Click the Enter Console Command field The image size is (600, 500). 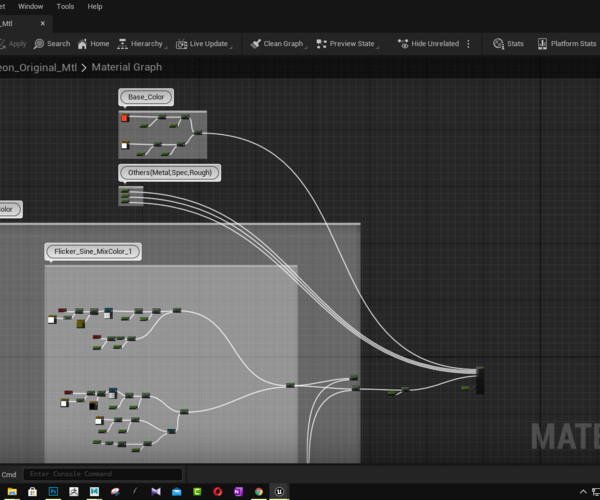[103, 474]
